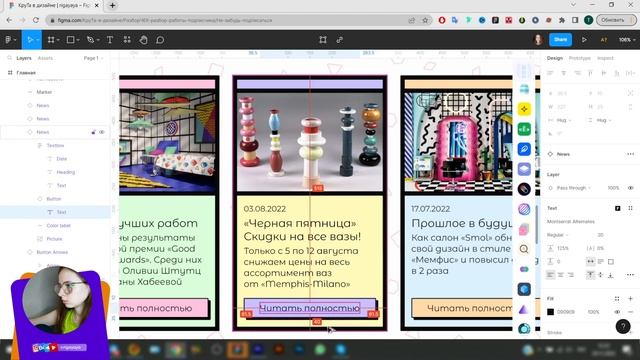Open text type details ellipsis menu
Image resolution: width=640 pixels, height=360 pixels.
[x=630, y=275]
